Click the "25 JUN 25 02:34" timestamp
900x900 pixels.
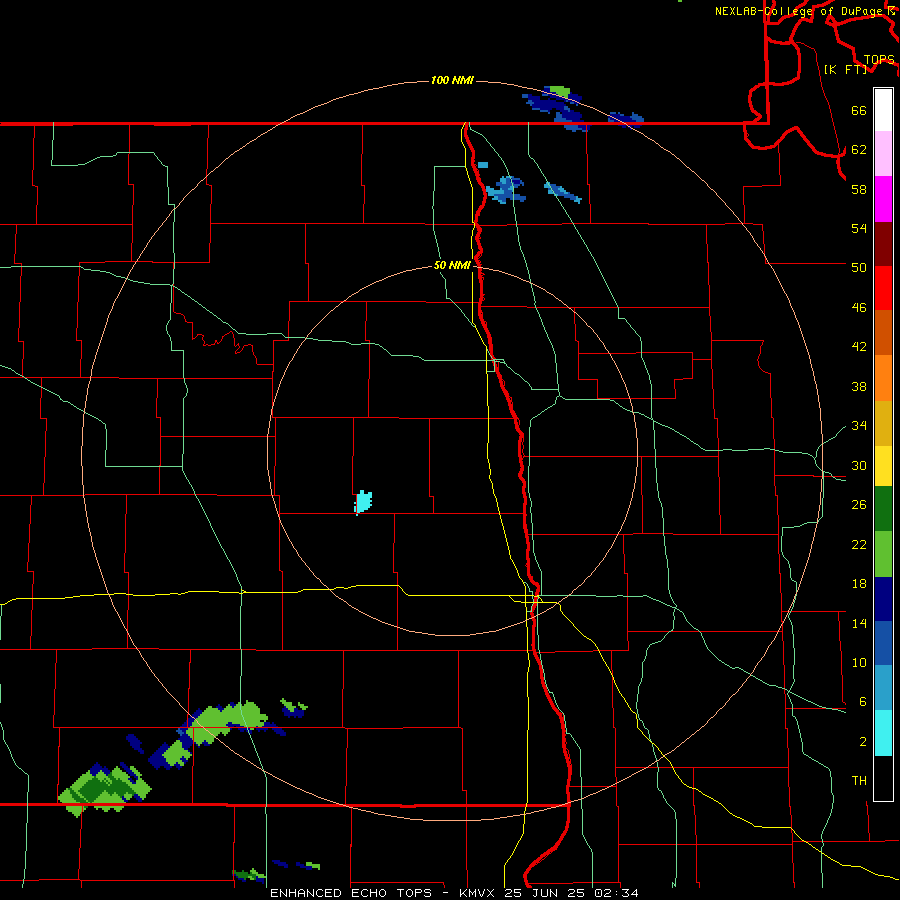pyautogui.click(x=572, y=893)
